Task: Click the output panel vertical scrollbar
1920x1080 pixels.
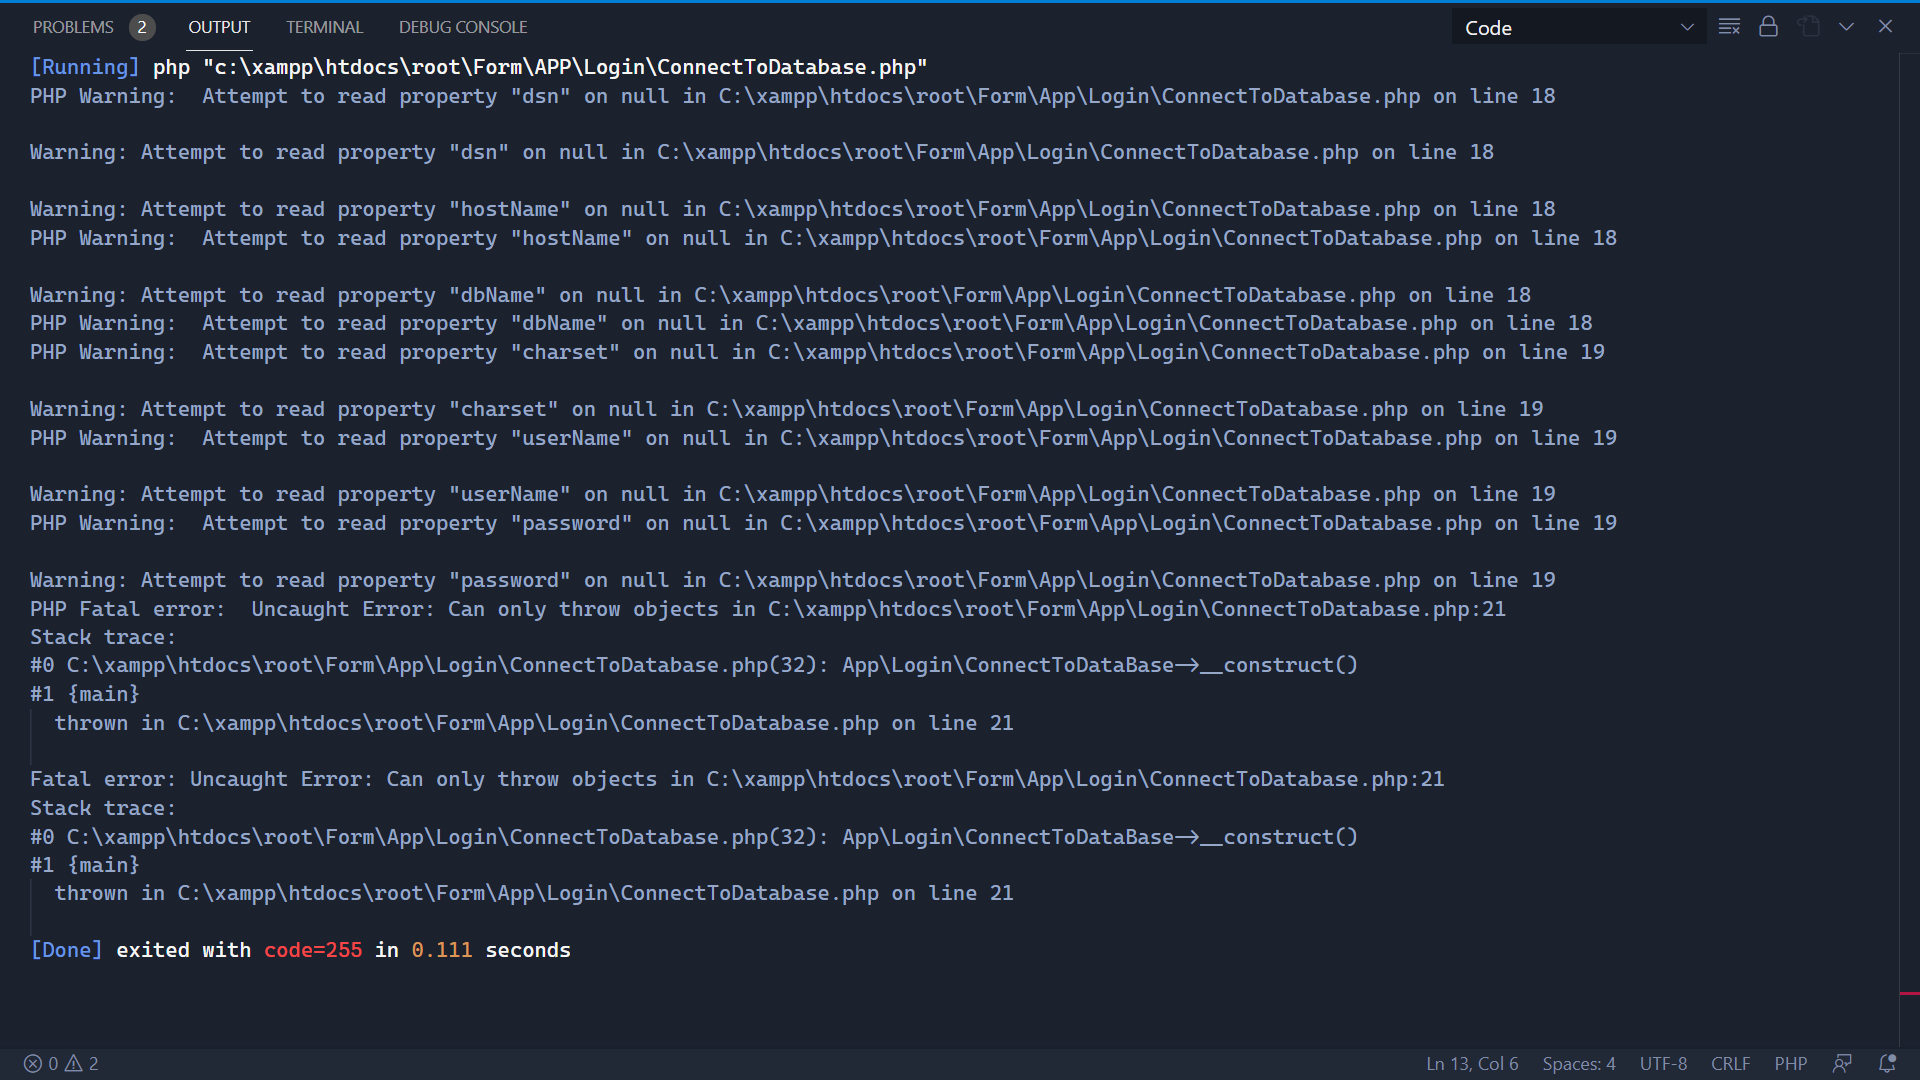Action: coord(1909,550)
